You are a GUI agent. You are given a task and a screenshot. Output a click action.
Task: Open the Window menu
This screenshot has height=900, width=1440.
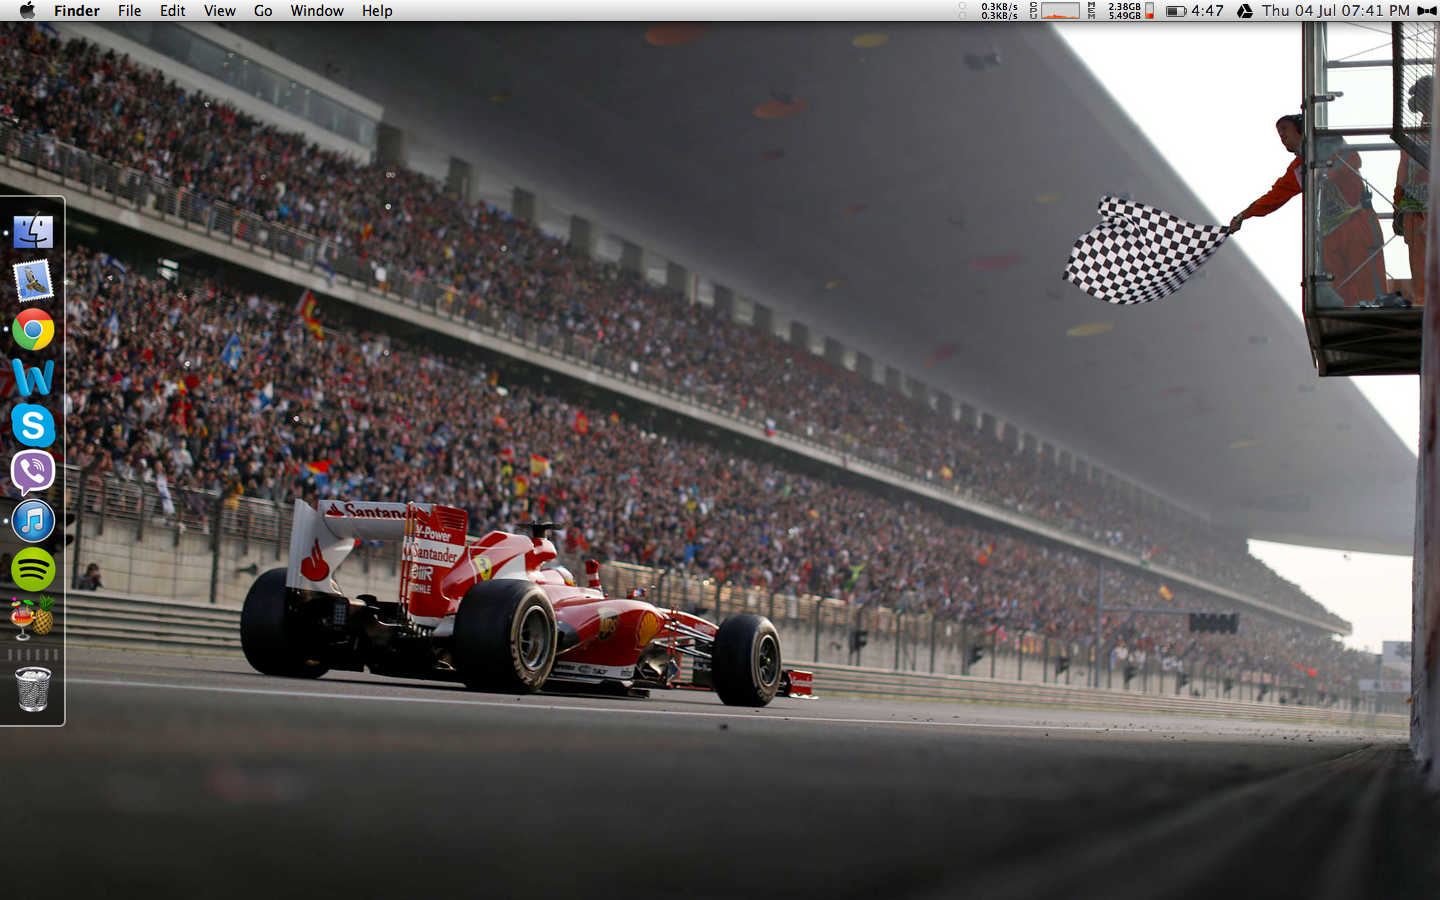[317, 10]
